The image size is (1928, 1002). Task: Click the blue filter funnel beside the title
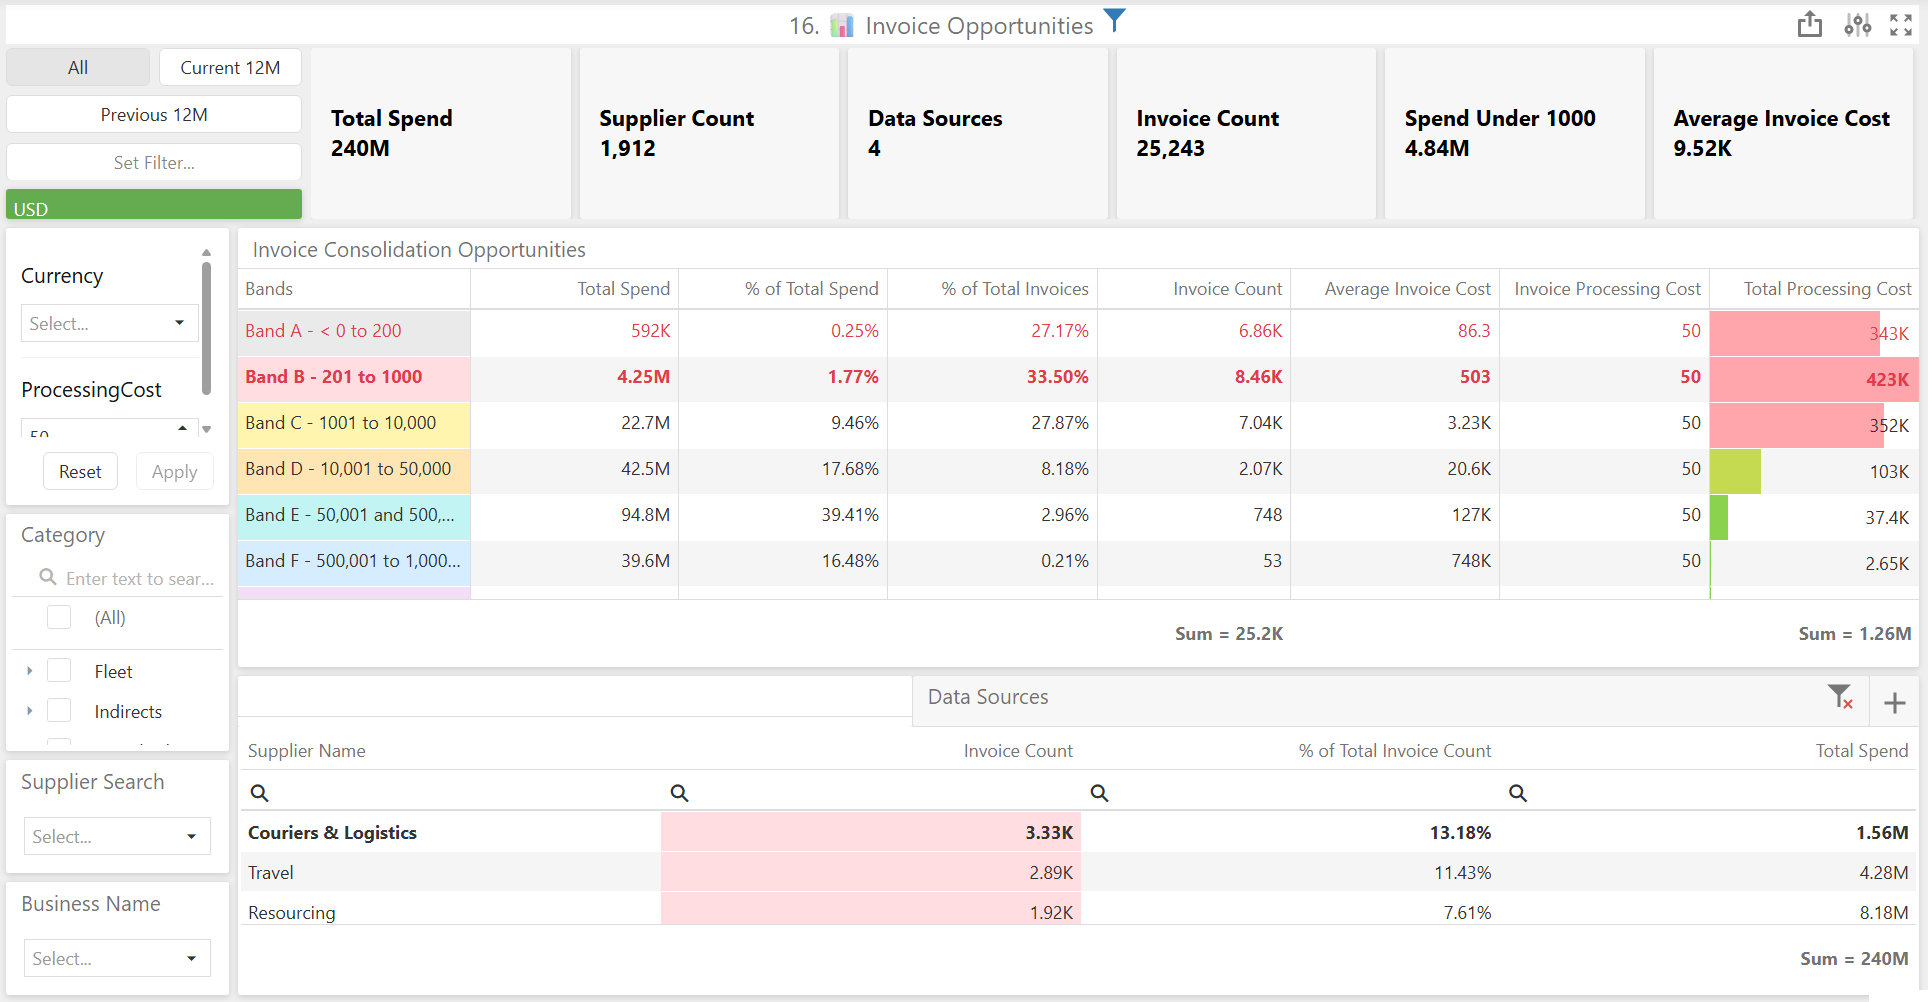(x=1114, y=20)
